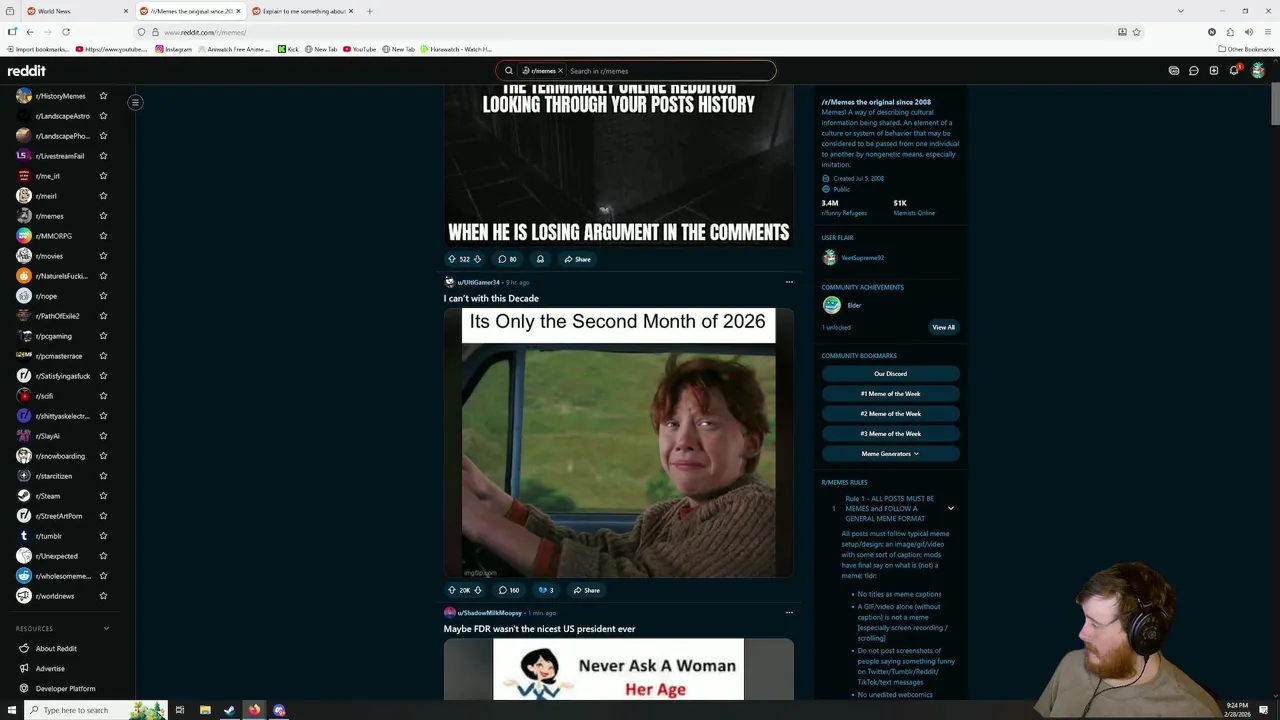
Task: Open u/ShadowMilkMoopsy's profile link
Action: (489, 612)
